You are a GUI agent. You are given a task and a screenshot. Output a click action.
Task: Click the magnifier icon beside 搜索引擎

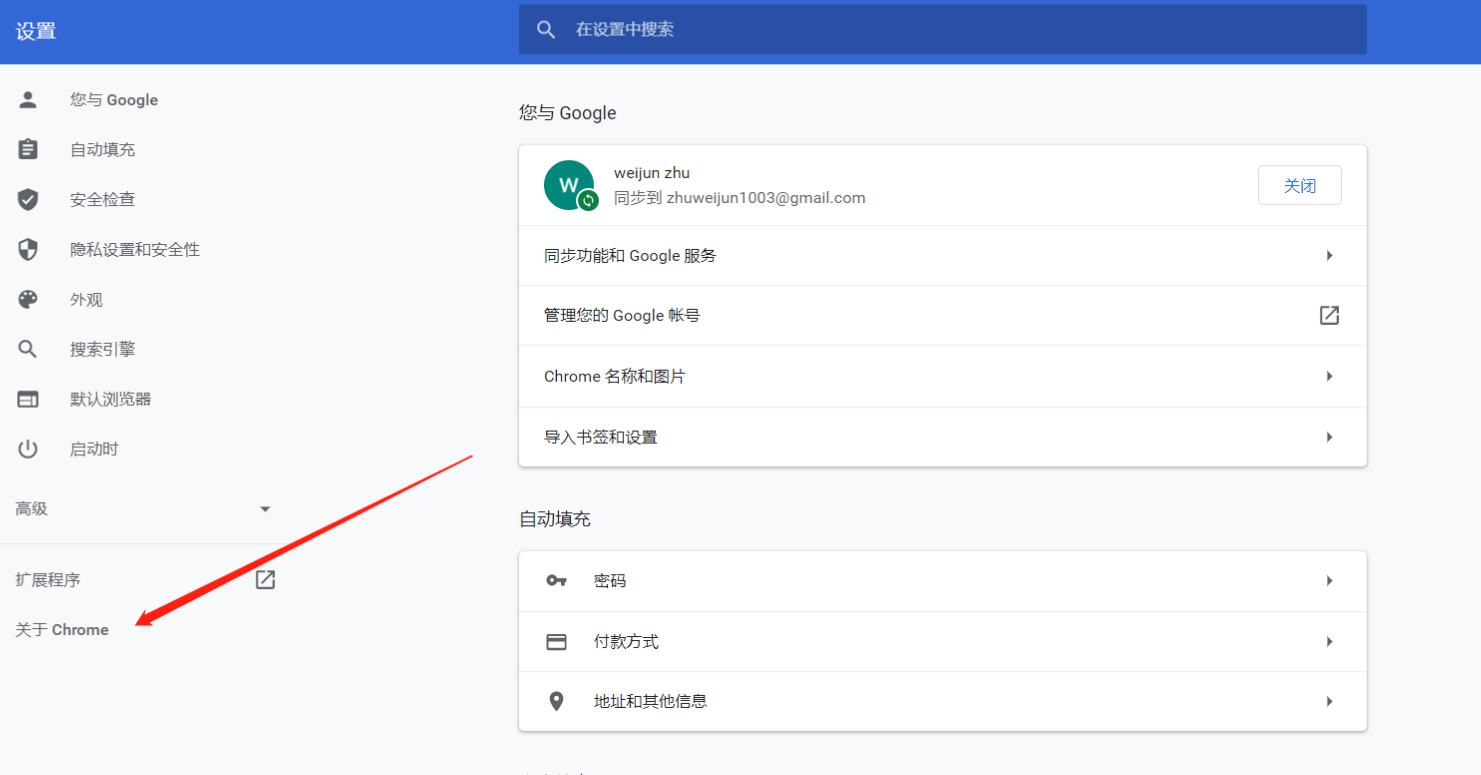(x=28, y=349)
